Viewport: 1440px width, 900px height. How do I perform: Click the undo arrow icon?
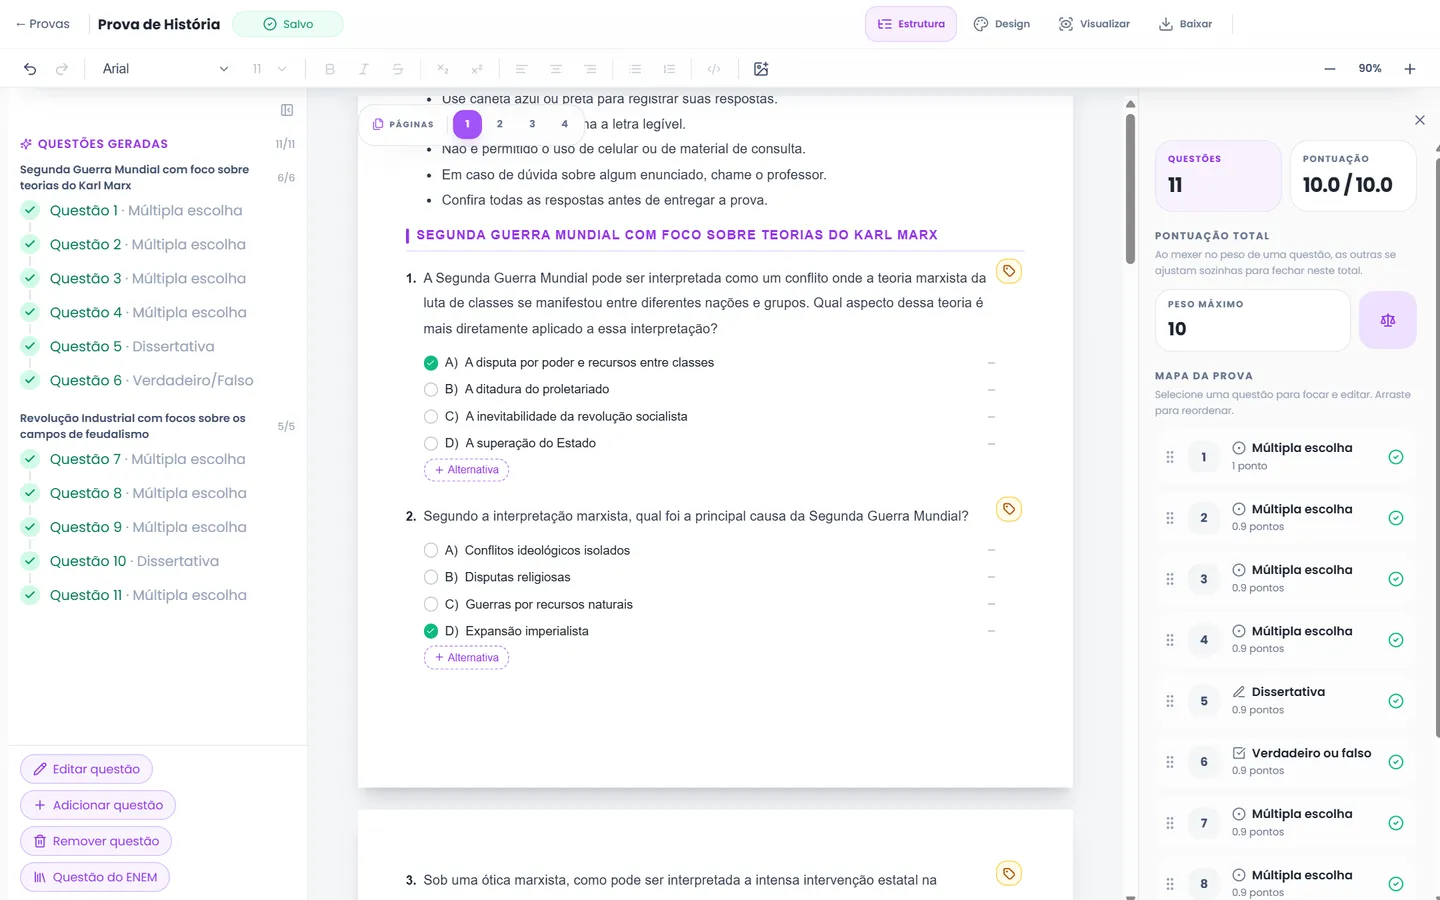tap(30, 69)
